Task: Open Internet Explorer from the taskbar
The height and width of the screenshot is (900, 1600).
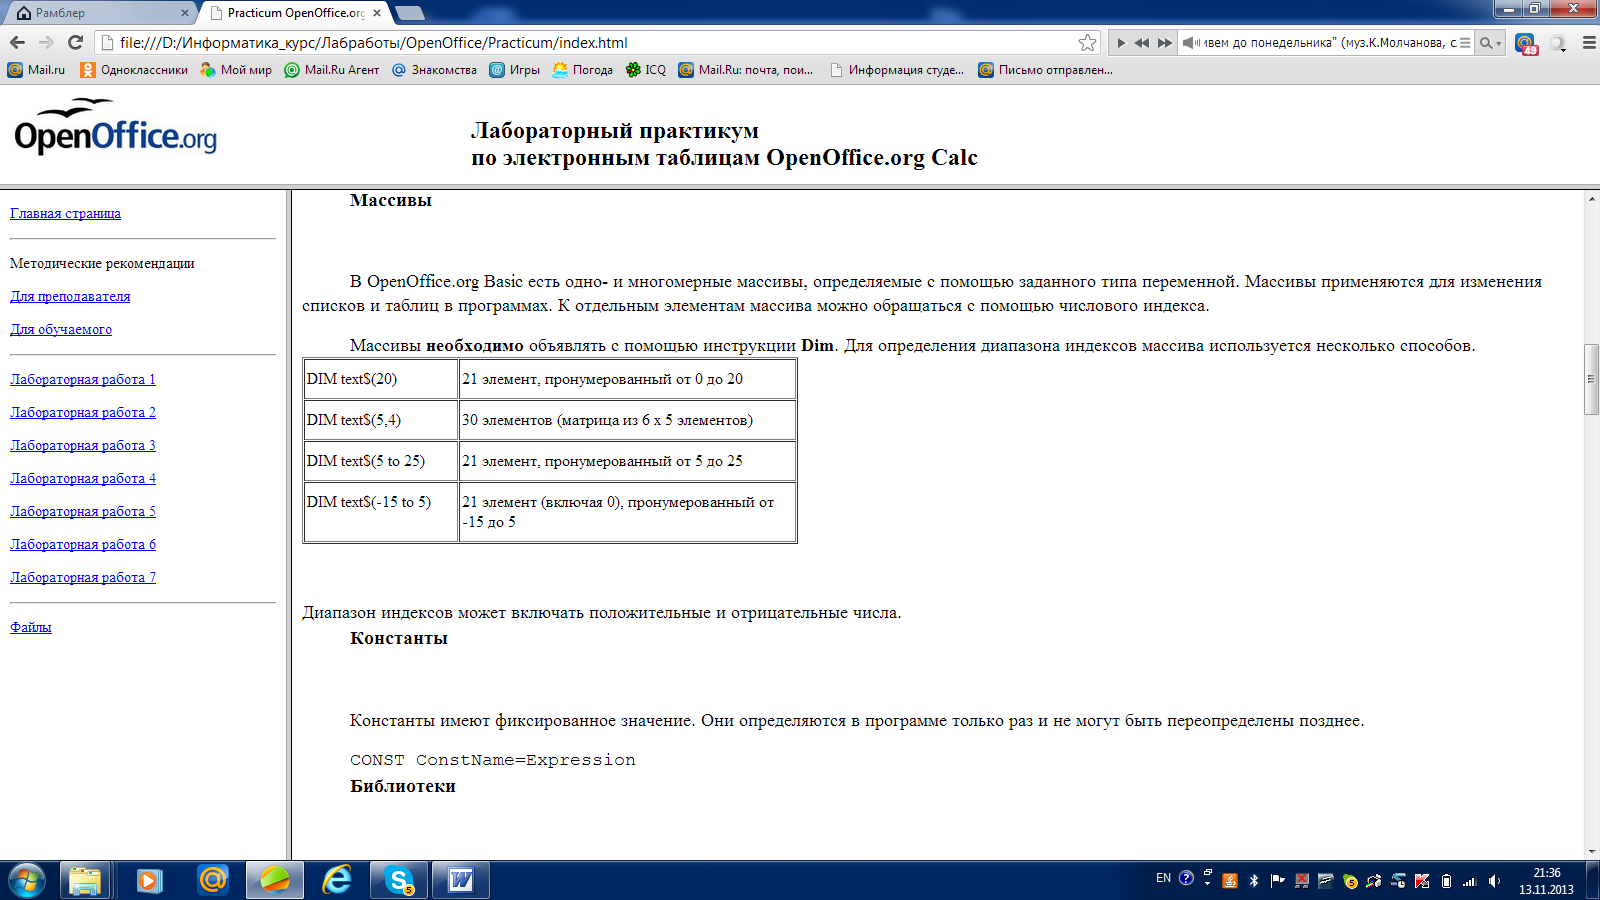Action: pyautogui.click(x=337, y=881)
